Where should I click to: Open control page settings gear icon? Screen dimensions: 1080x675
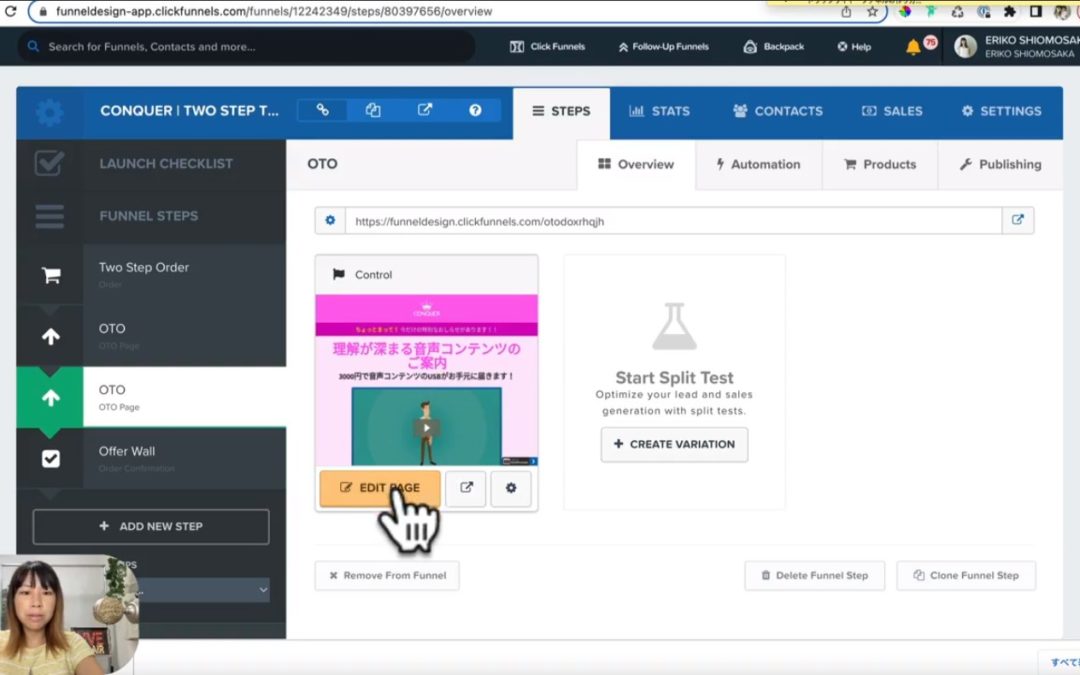(x=511, y=488)
